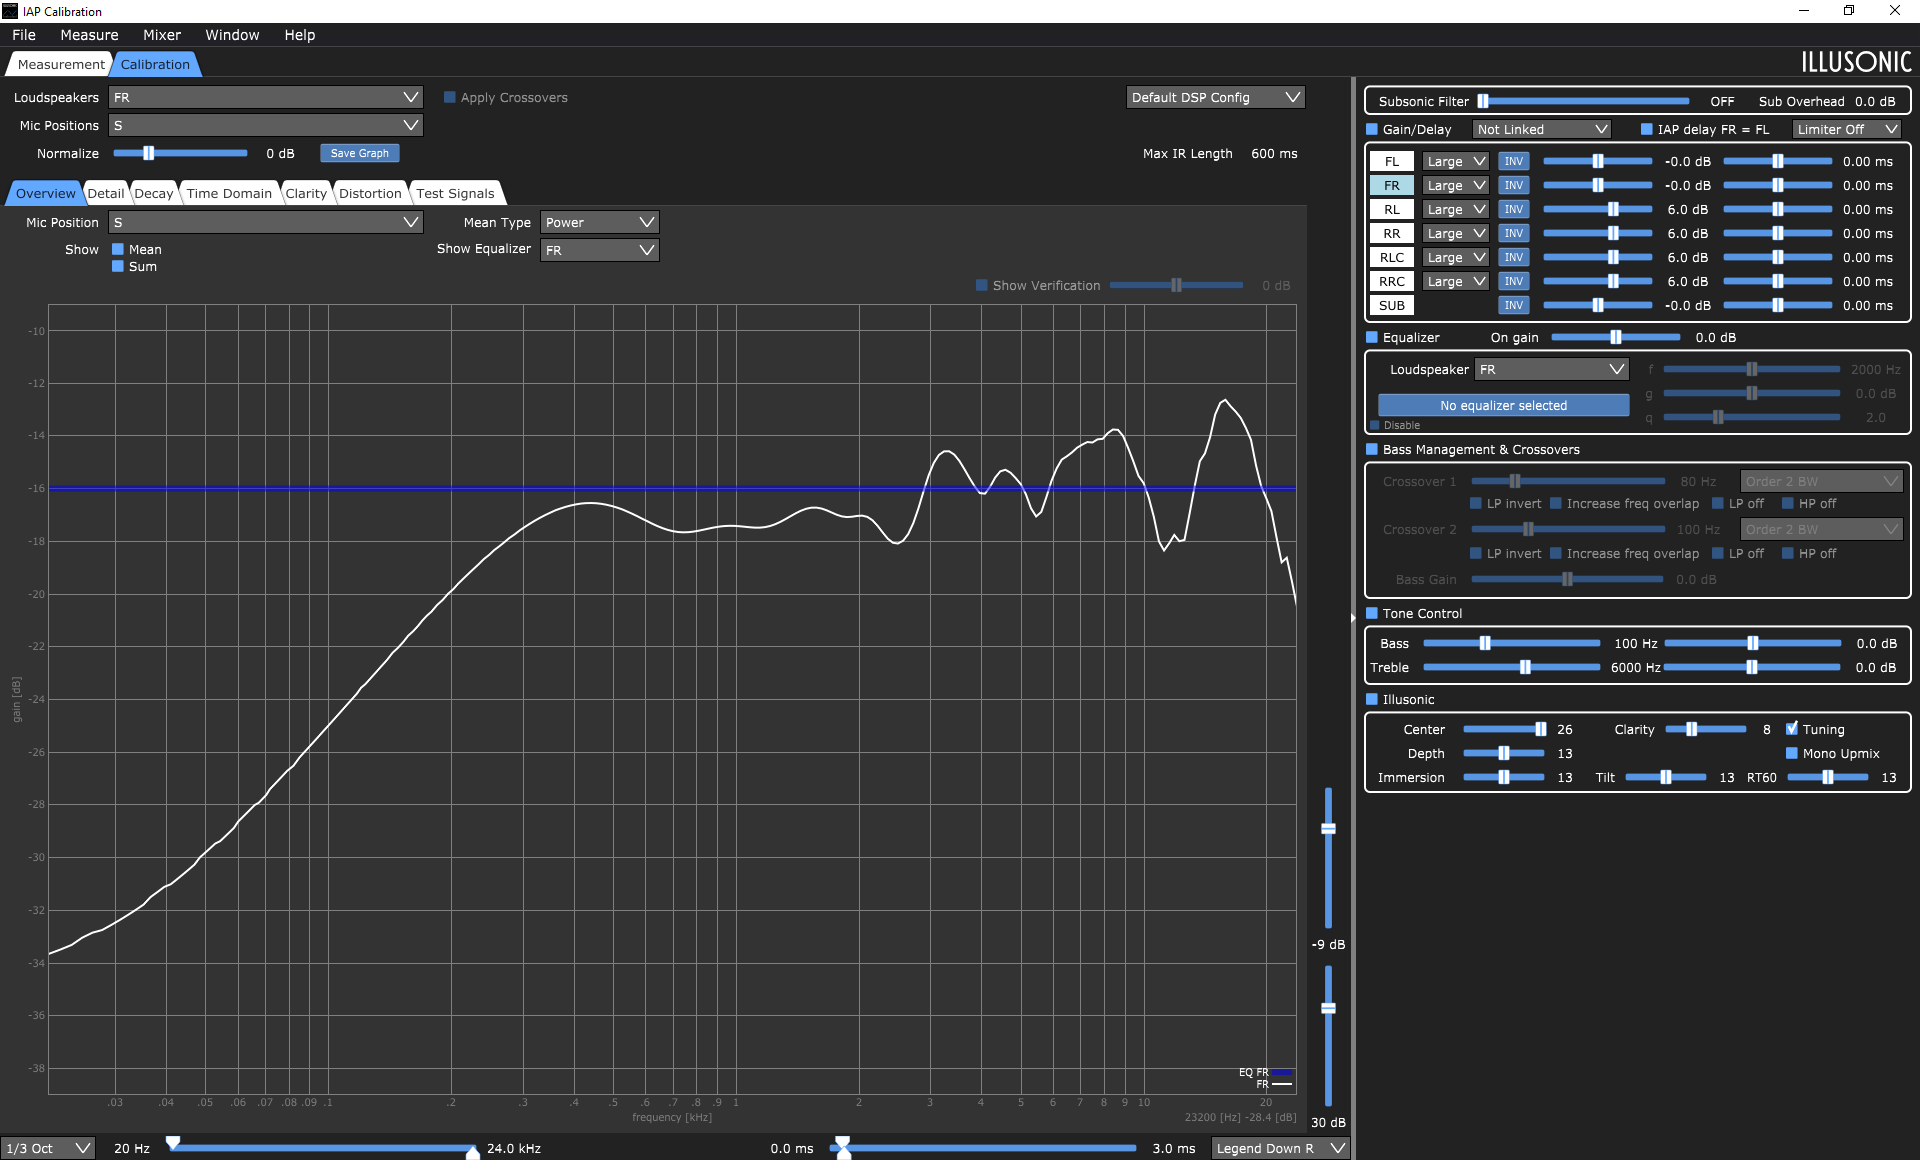This screenshot has height=1160, width=1920.
Task: Toggle the Mean show checkbox
Action: [118, 249]
